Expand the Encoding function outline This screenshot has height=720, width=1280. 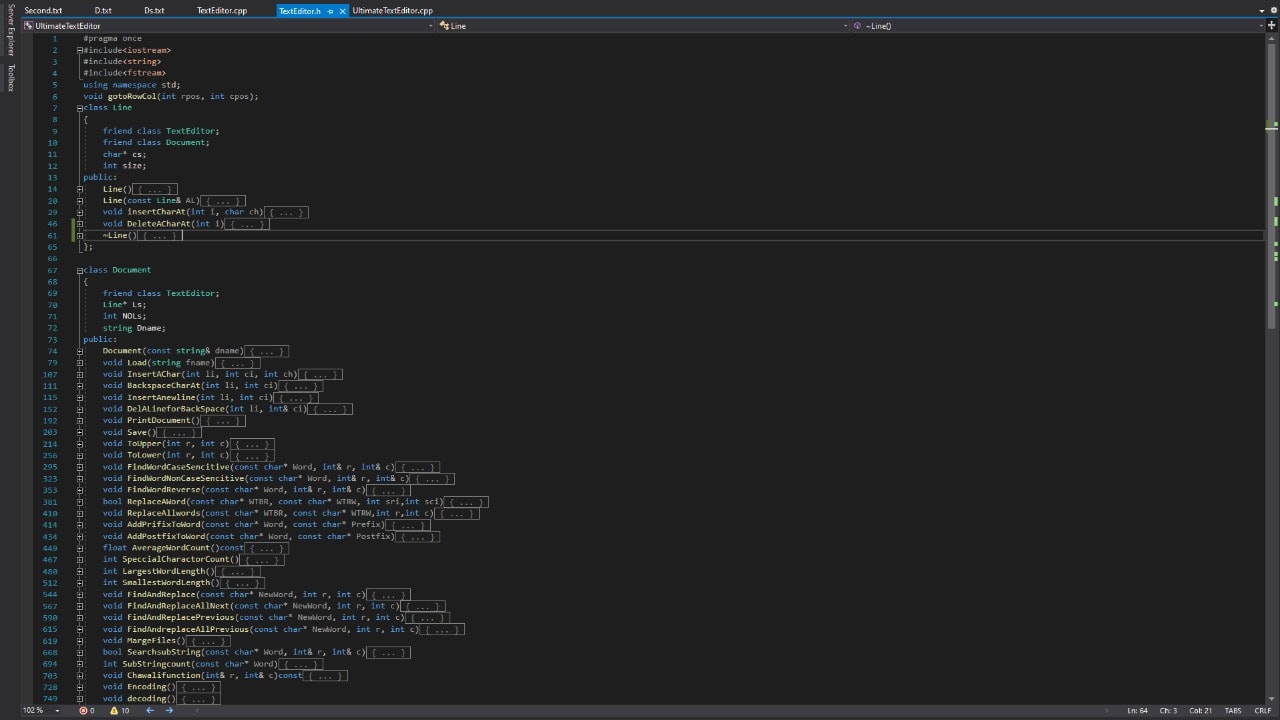tap(80, 687)
